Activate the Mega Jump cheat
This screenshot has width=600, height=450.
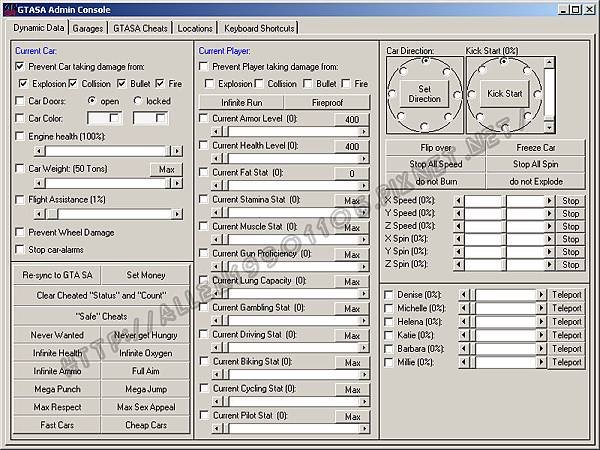coord(146,389)
